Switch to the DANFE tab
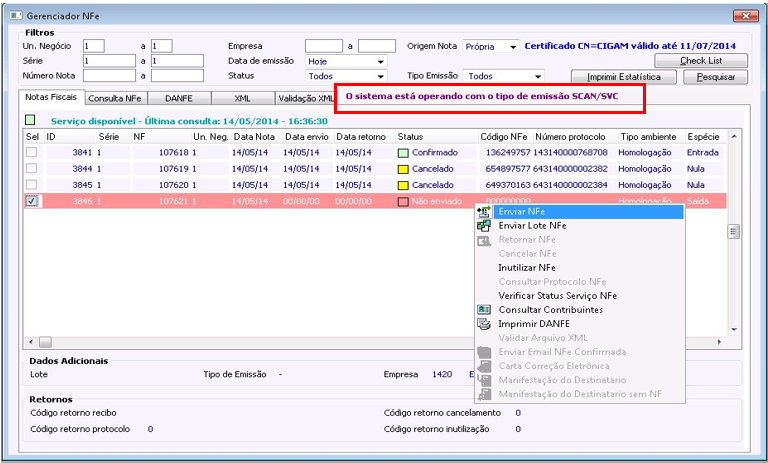This screenshot has height=463, width=768. click(179, 98)
